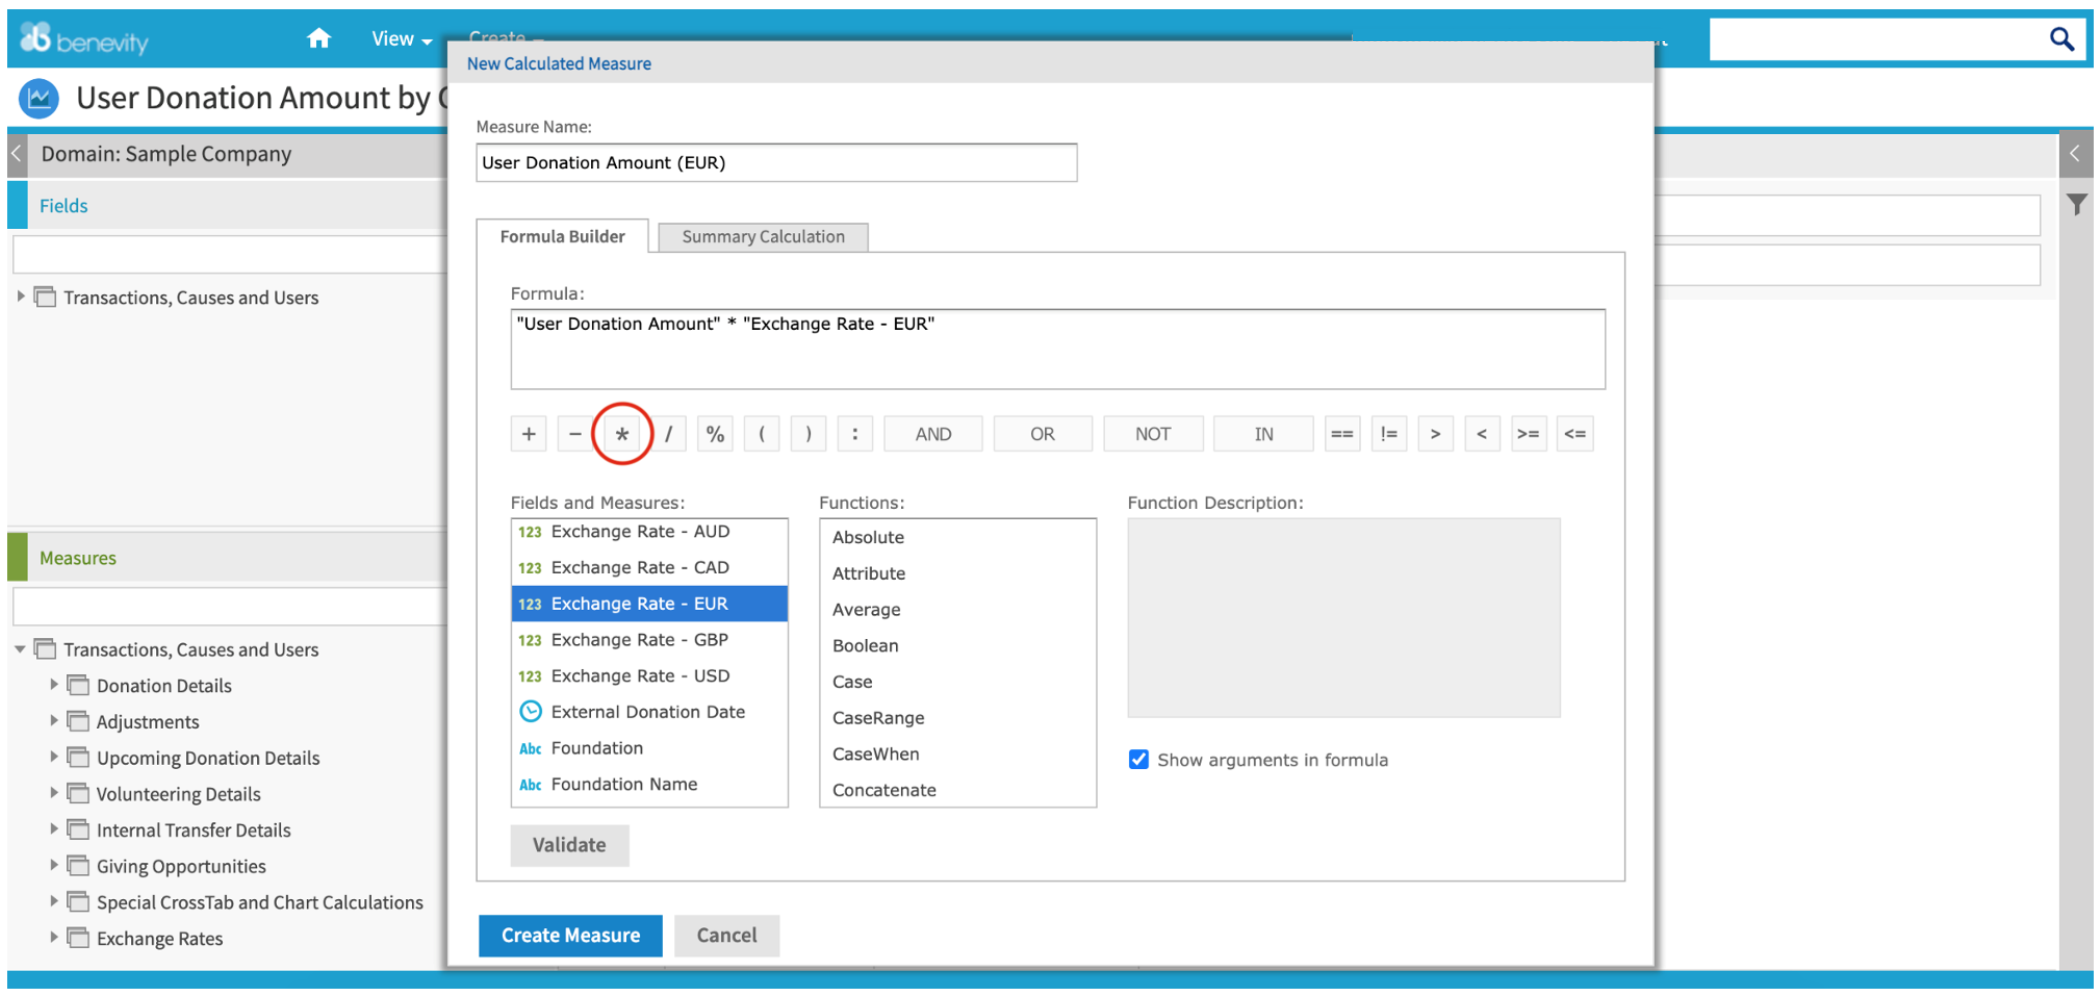
Task: Select Exchange Rate - GBP in fields list
Action: click(640, 639)
